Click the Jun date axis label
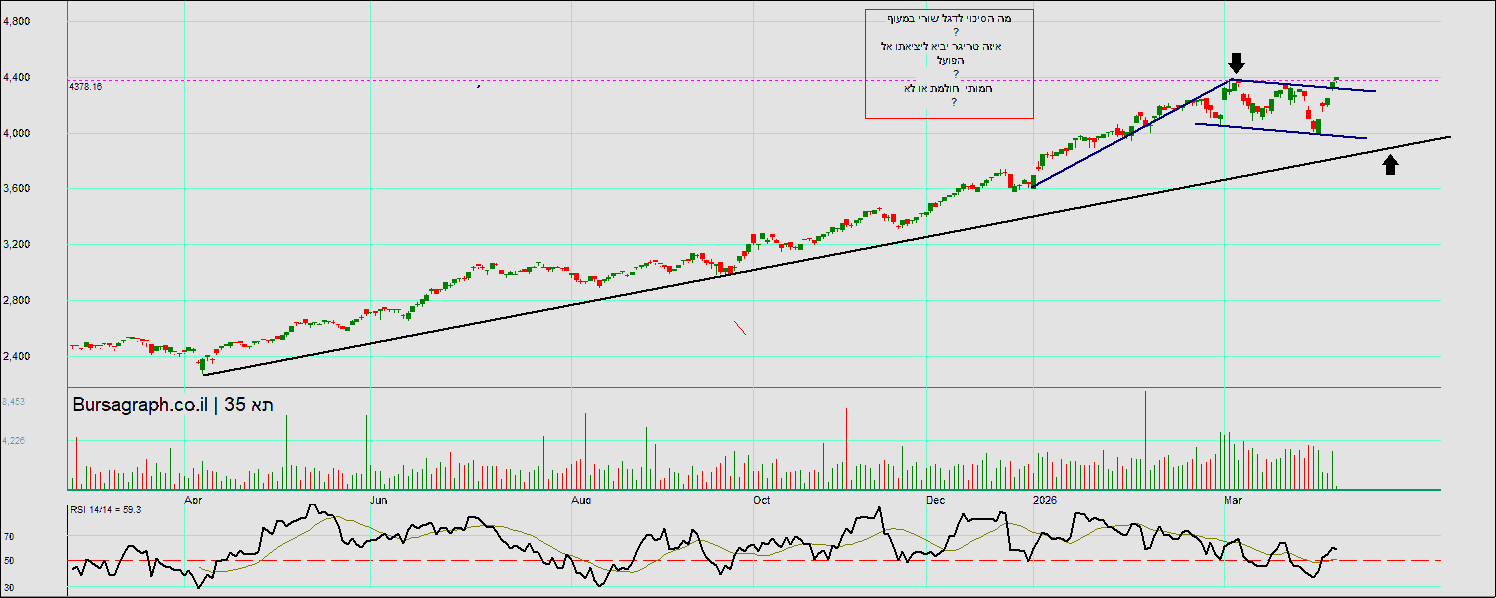 click(x=378, y=498)
